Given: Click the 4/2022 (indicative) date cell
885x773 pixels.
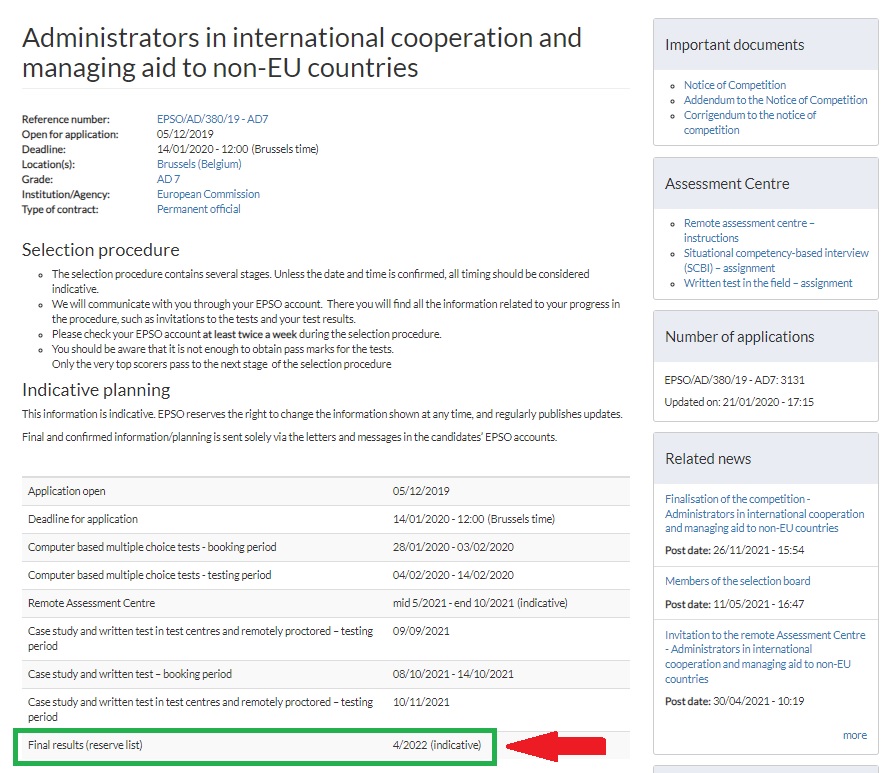Looking at the screenshot, I should (x=436, y=745).
